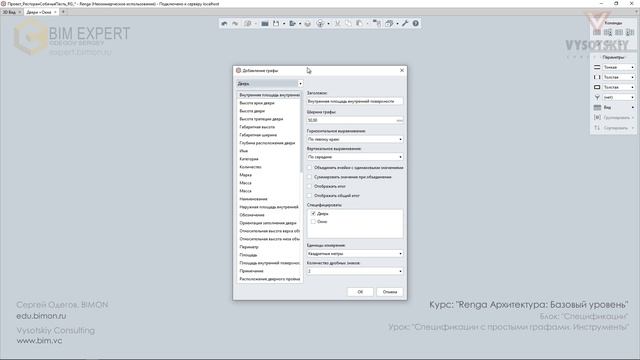This screenshot has height=360, width=640.
Task: Open the wrench settings tool
Action: pyautogui.click(x=405, y=24)
